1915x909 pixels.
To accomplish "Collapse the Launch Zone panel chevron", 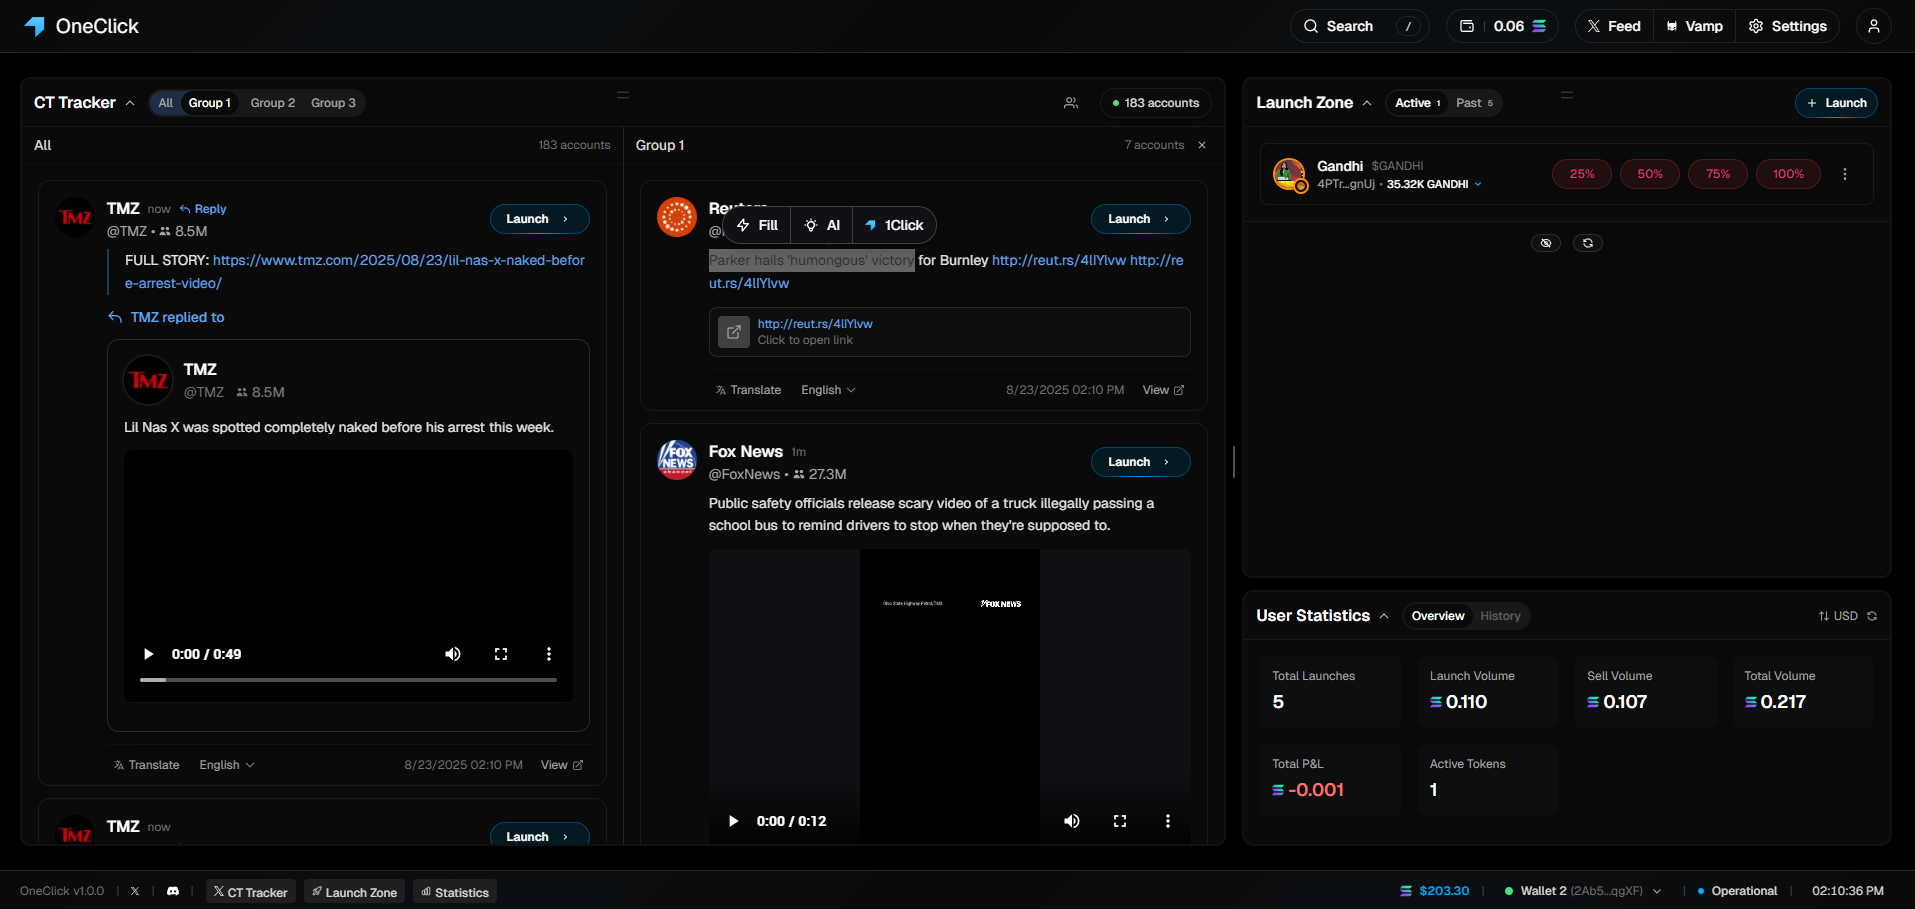I will tap(1367, 103).
